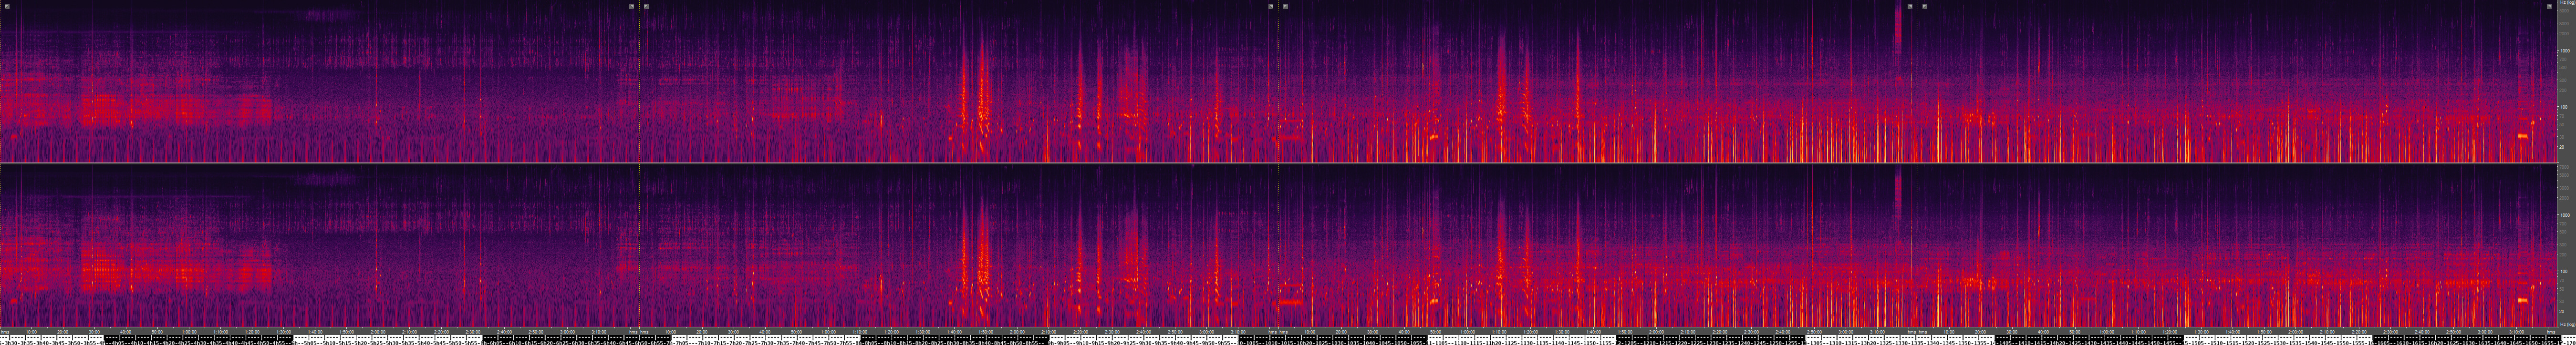Click the 1000 Hz mark on upper channel scale
This screenshot has width=2576, height=345.
click(x=2564, y=50)
